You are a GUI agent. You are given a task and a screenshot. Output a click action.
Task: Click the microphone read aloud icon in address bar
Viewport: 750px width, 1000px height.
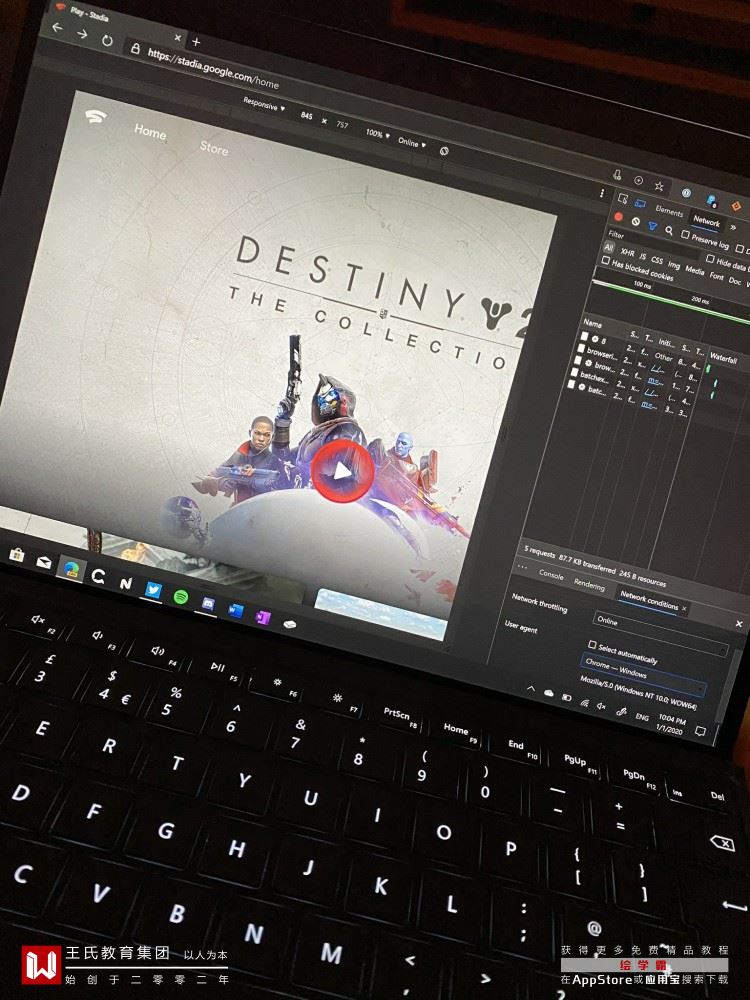pos(617,175)
